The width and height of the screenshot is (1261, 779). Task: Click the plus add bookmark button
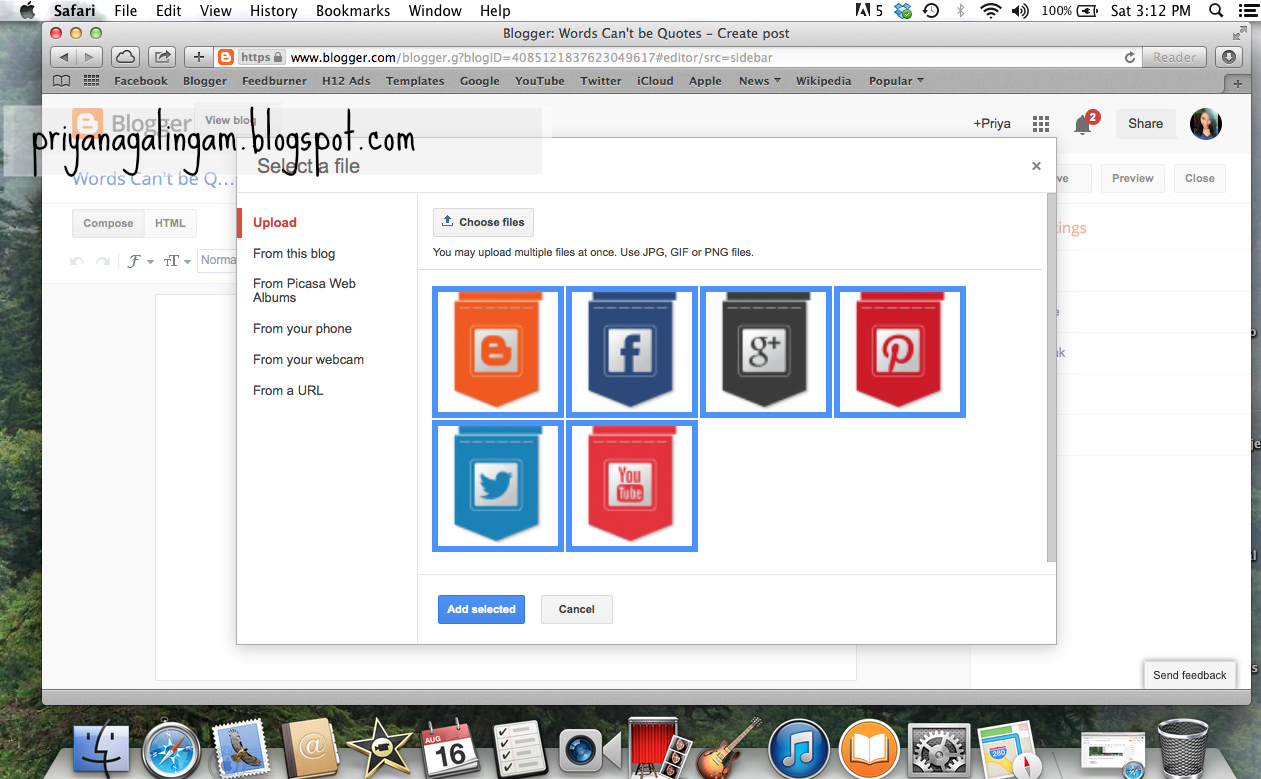[x=198, y=57]
